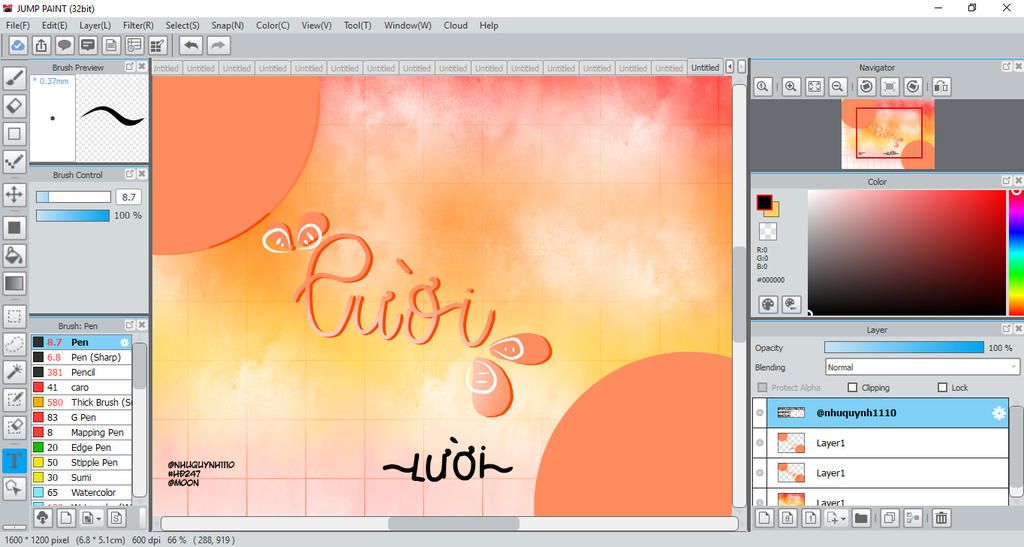
Task: Select the Fill rectangle tool
Action: click(14, 228)
